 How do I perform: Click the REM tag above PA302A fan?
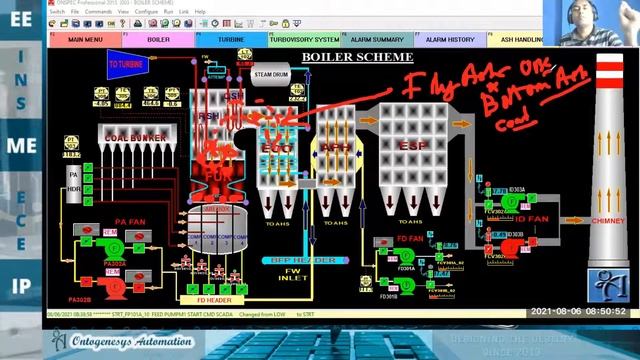(110, 232)
